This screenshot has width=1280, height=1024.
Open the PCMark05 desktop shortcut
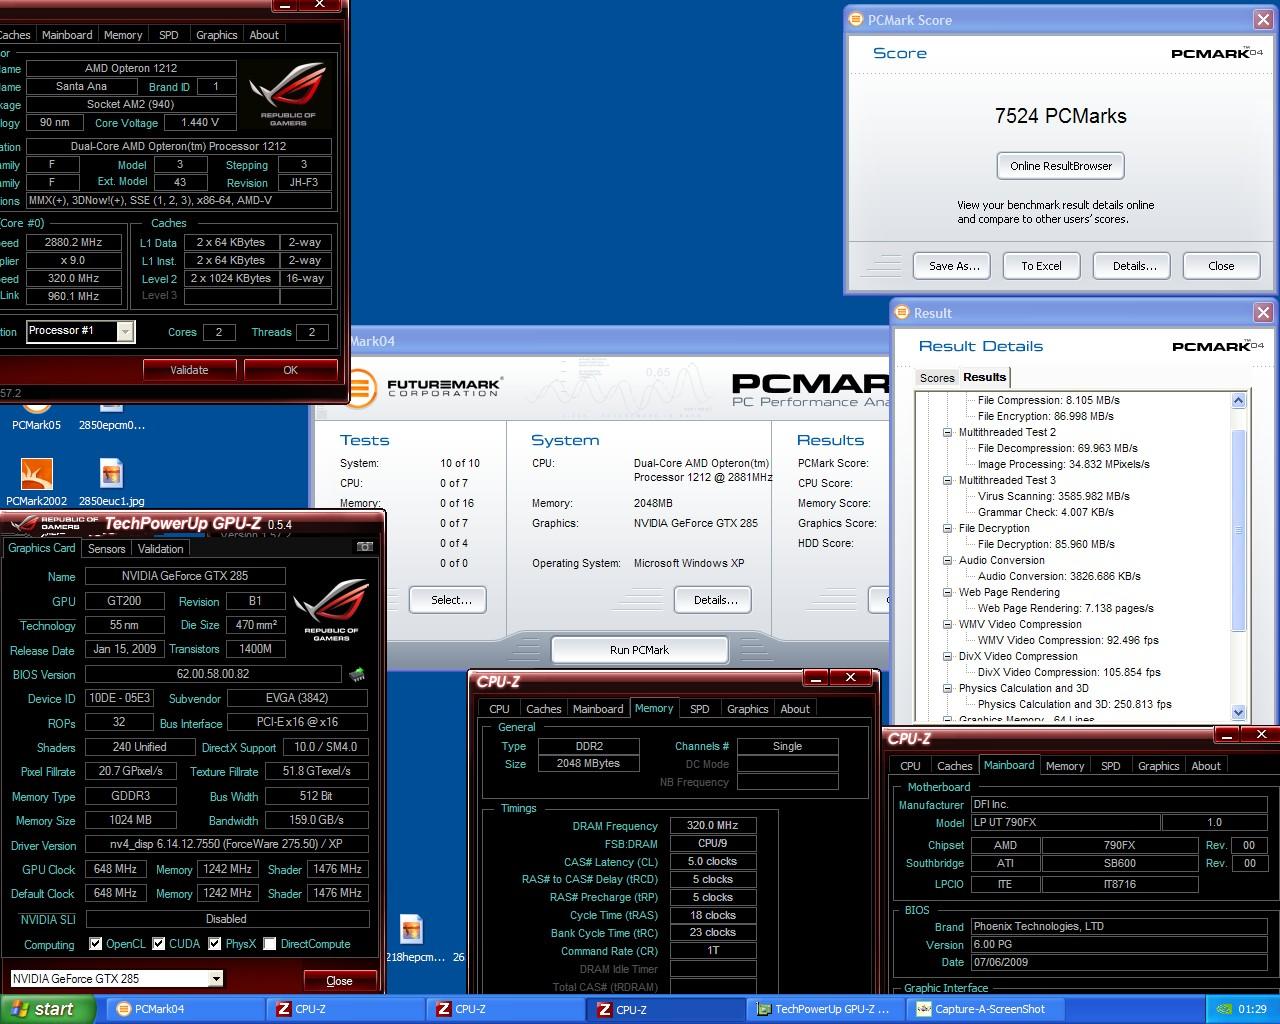[36, 415]
